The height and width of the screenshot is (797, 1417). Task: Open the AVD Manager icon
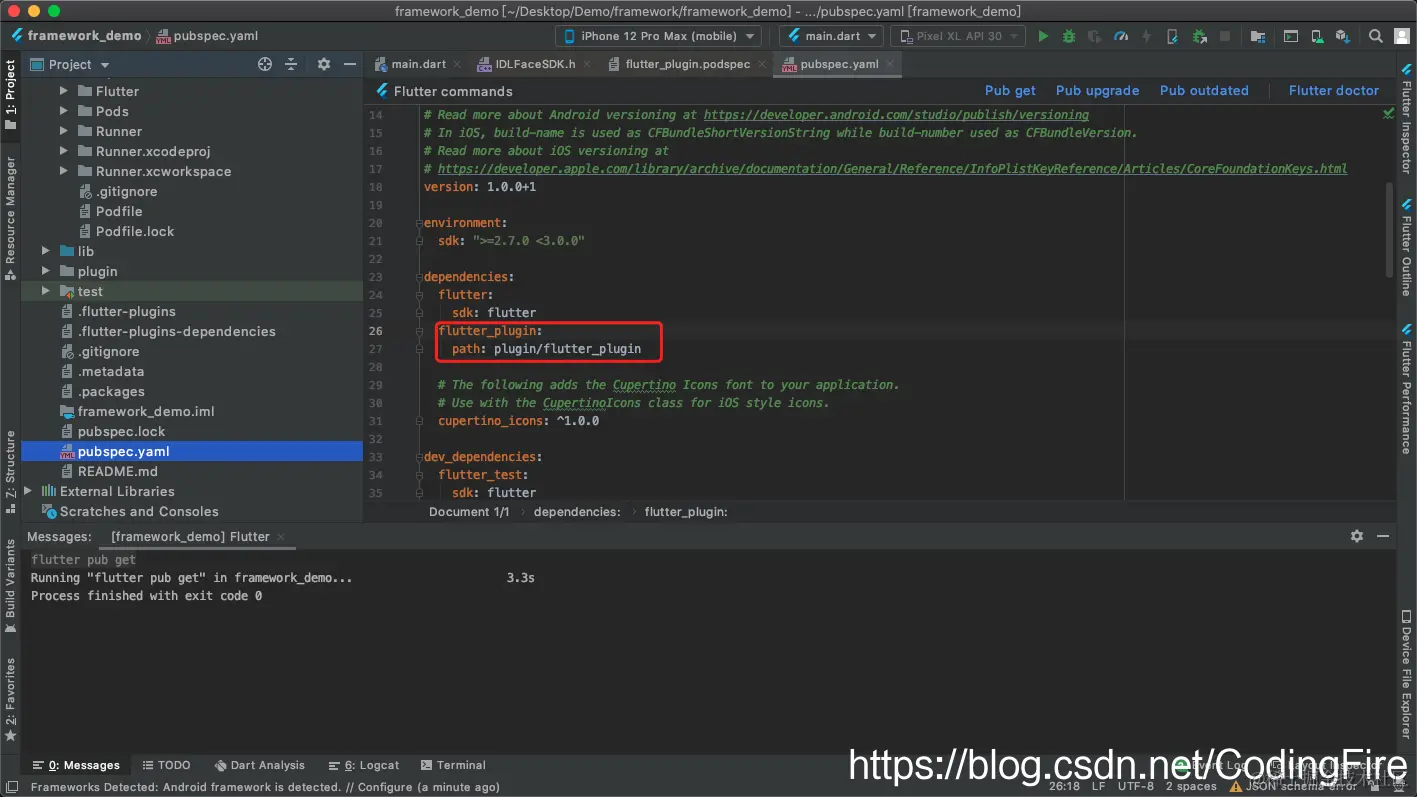click(x=1317, y=36)
